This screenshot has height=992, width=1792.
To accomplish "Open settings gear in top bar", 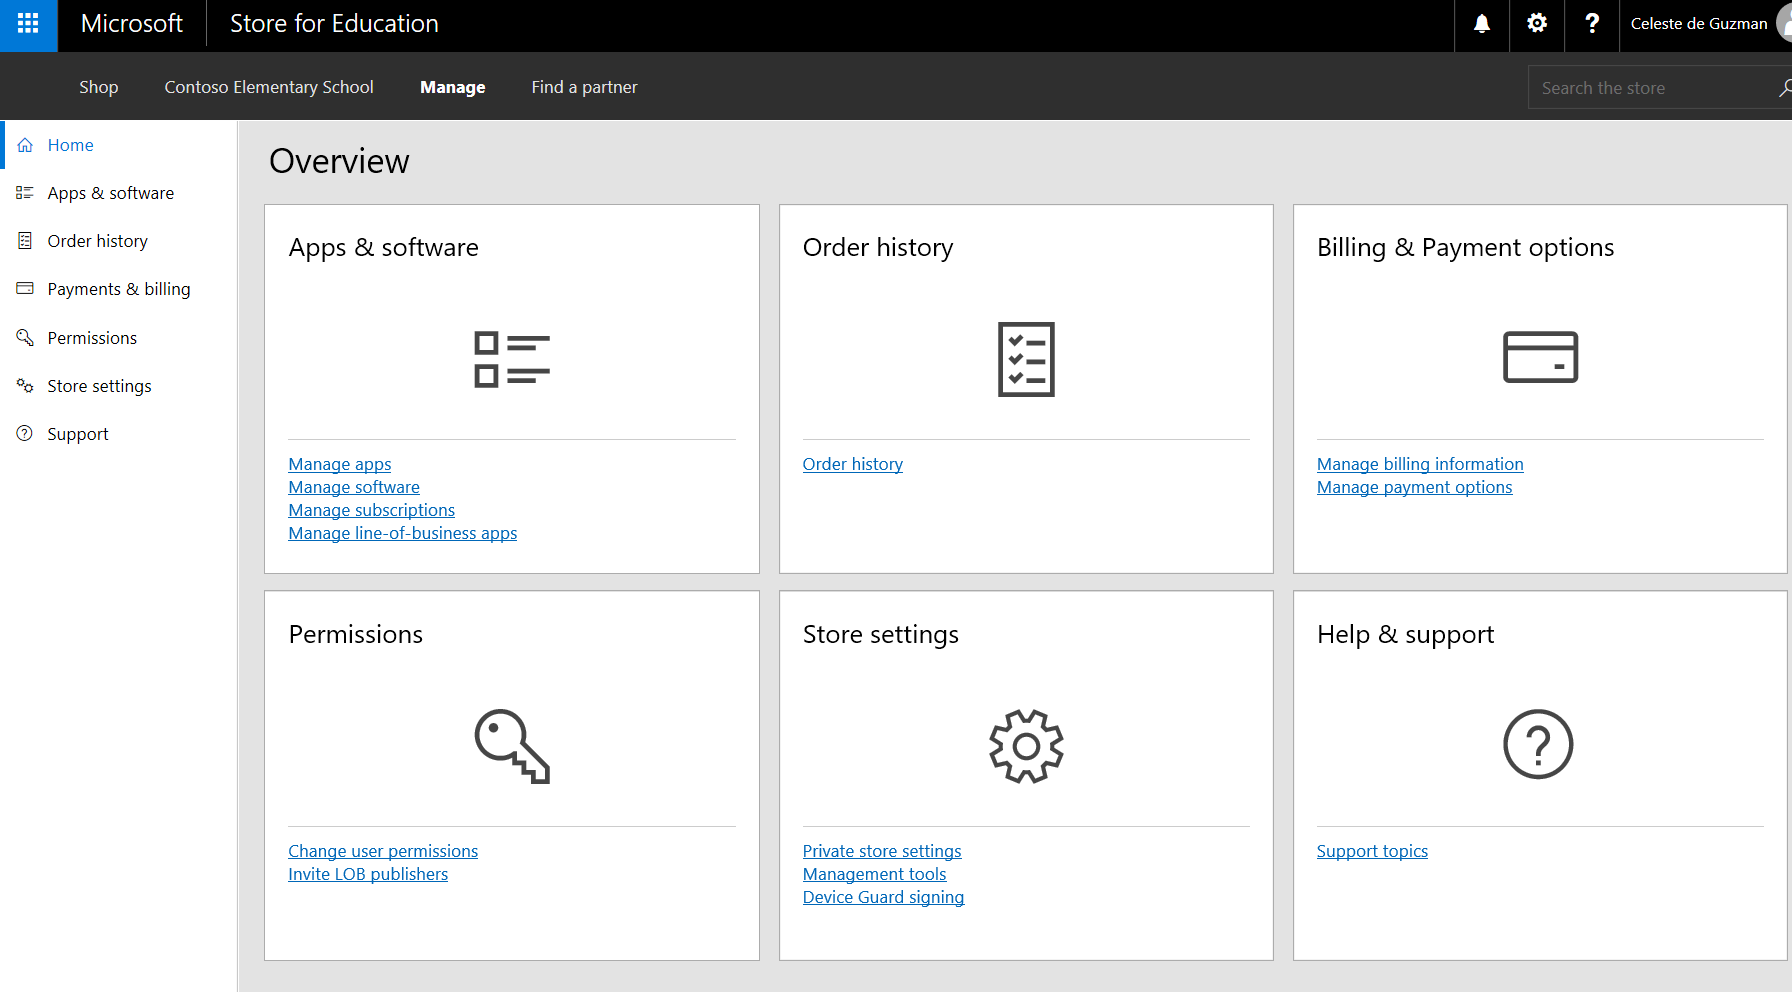I will [x=1536, y=24].
